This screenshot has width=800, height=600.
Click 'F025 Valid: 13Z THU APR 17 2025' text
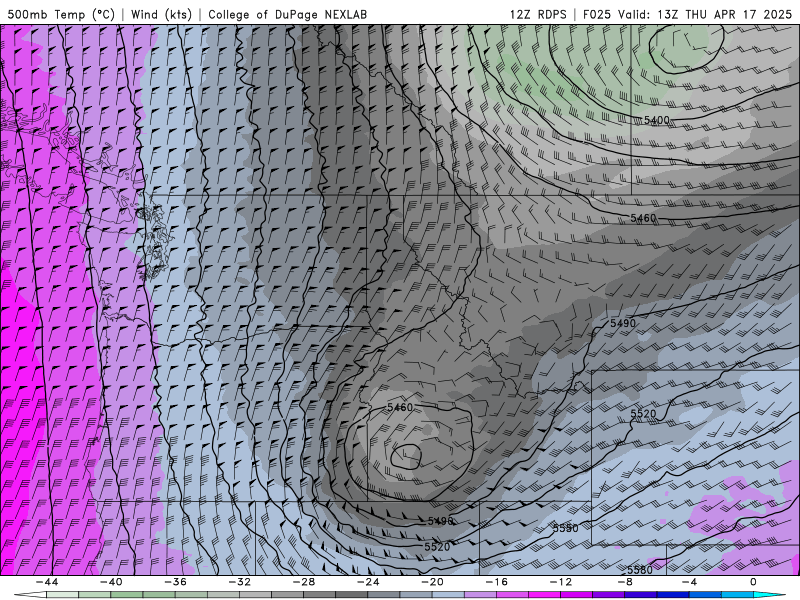click(687, 14)
